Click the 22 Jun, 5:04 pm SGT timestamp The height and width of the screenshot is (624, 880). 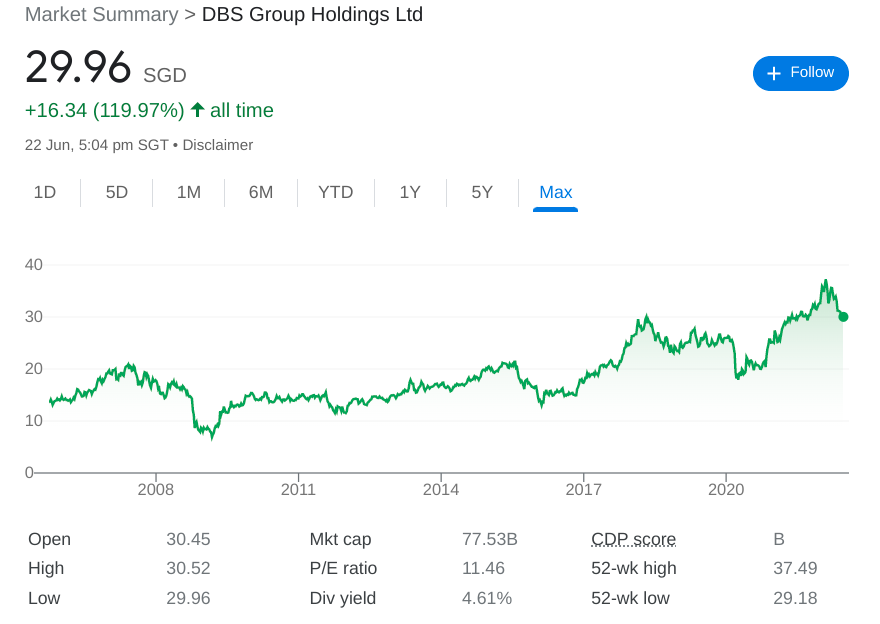pos(97,145)
